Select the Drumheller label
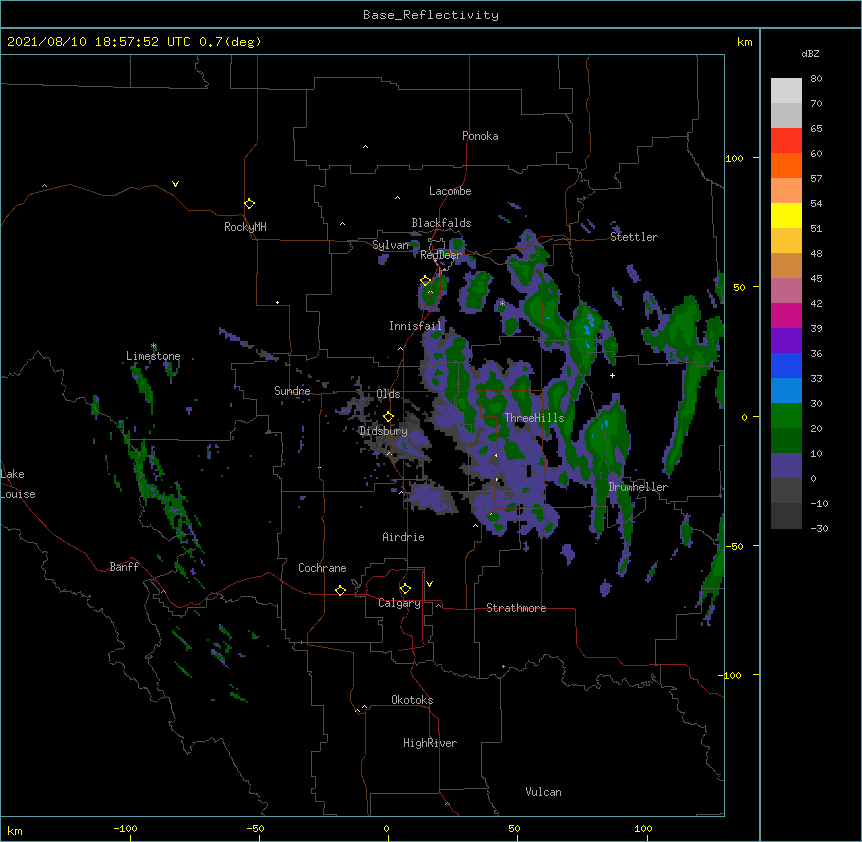This screenshot has width=862, height=842. 638,487
